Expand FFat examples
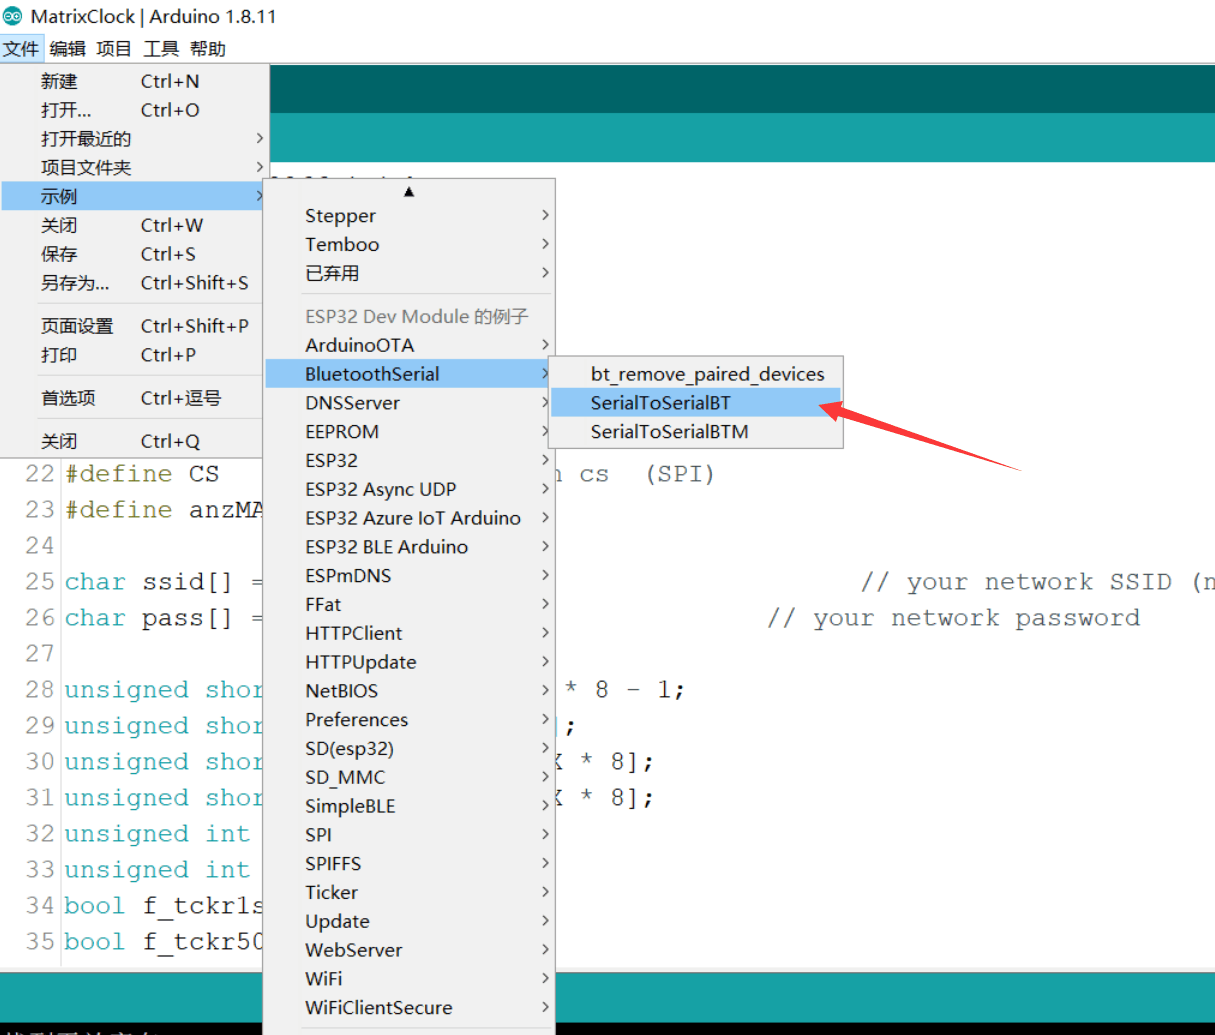Image resolution: width=1215 pixels, height=1035 pixels. click(409, 604)
